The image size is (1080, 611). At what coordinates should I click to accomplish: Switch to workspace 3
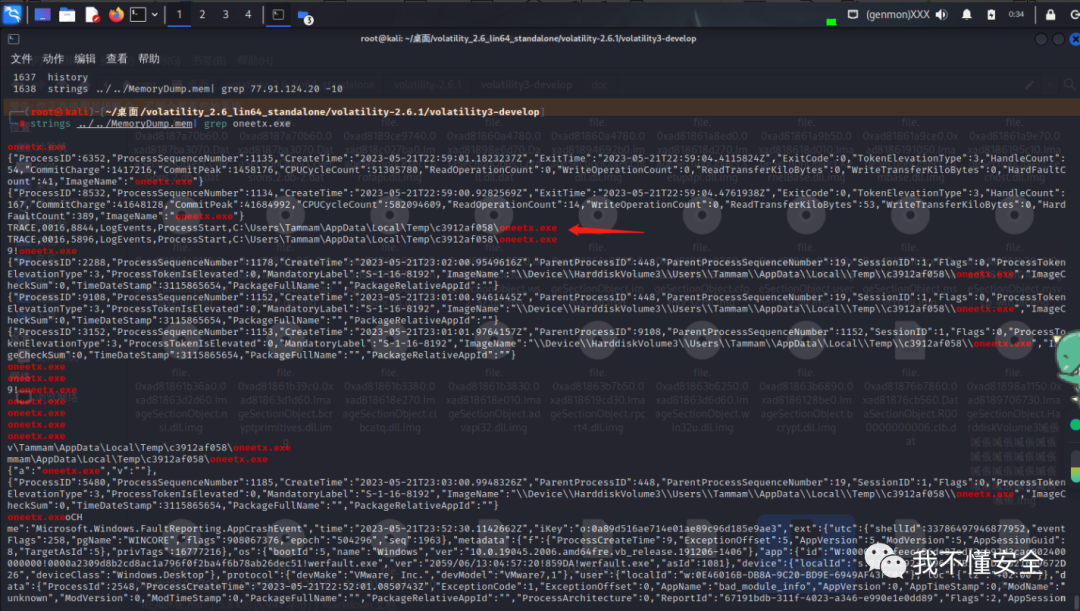225,14
